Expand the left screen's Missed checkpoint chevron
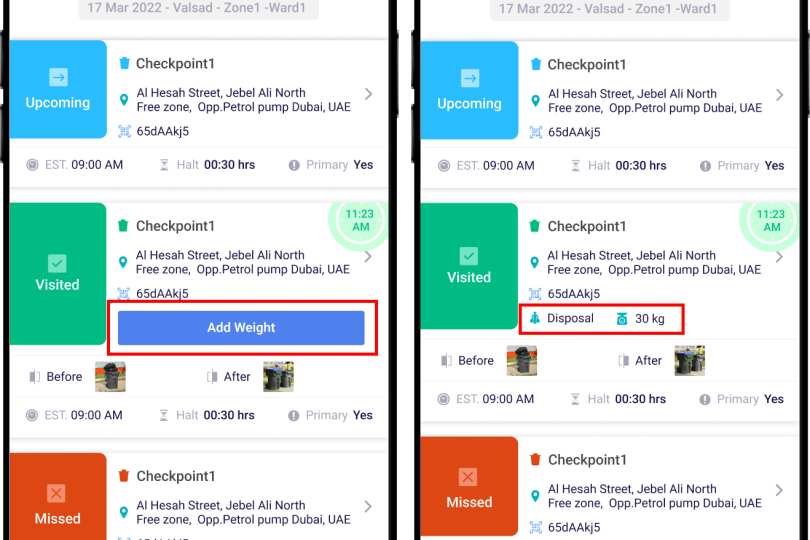 coord(368,506)
